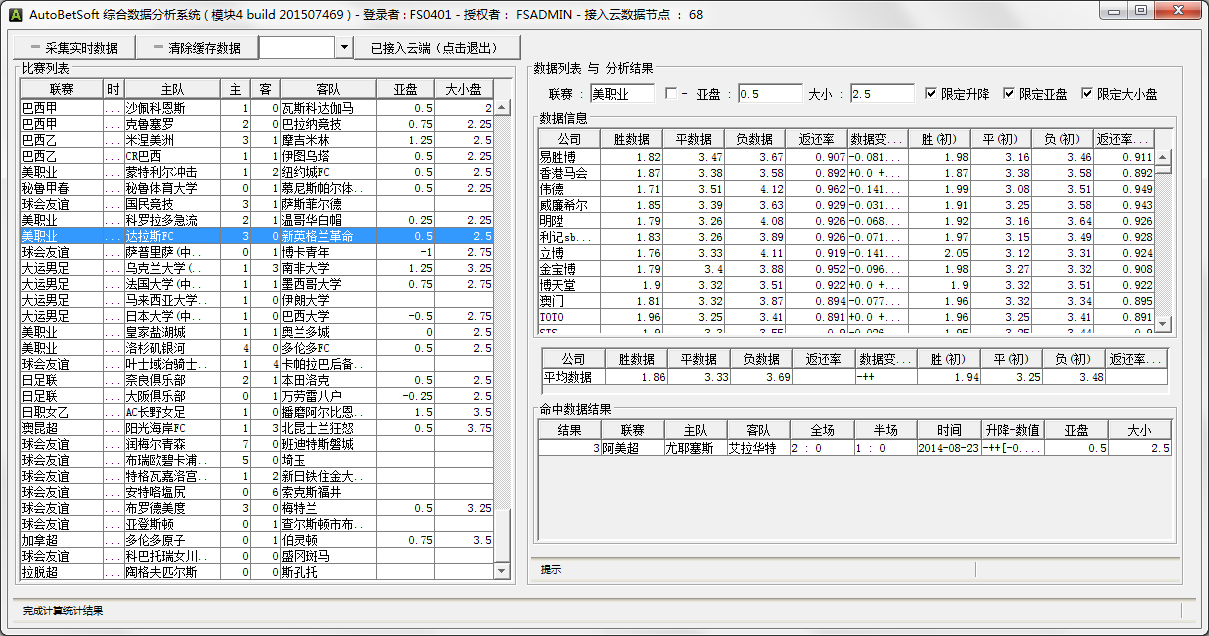Uncheck the 限定亚盘 checkbox

click(1009, 94)
